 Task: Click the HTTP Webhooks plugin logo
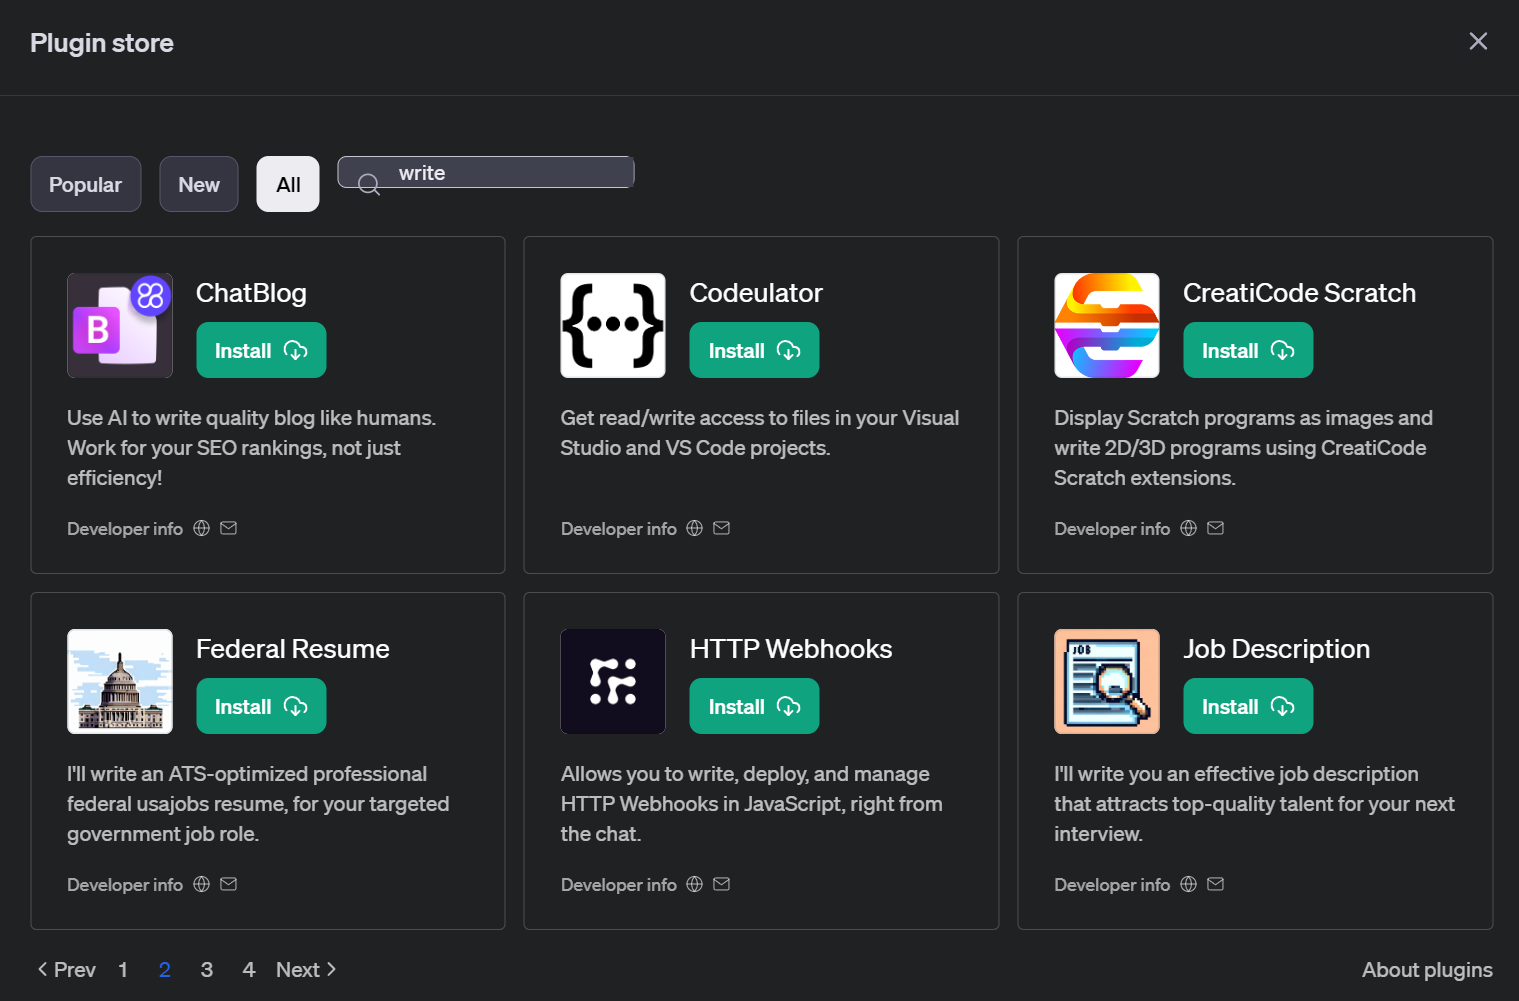coord(612,681)
